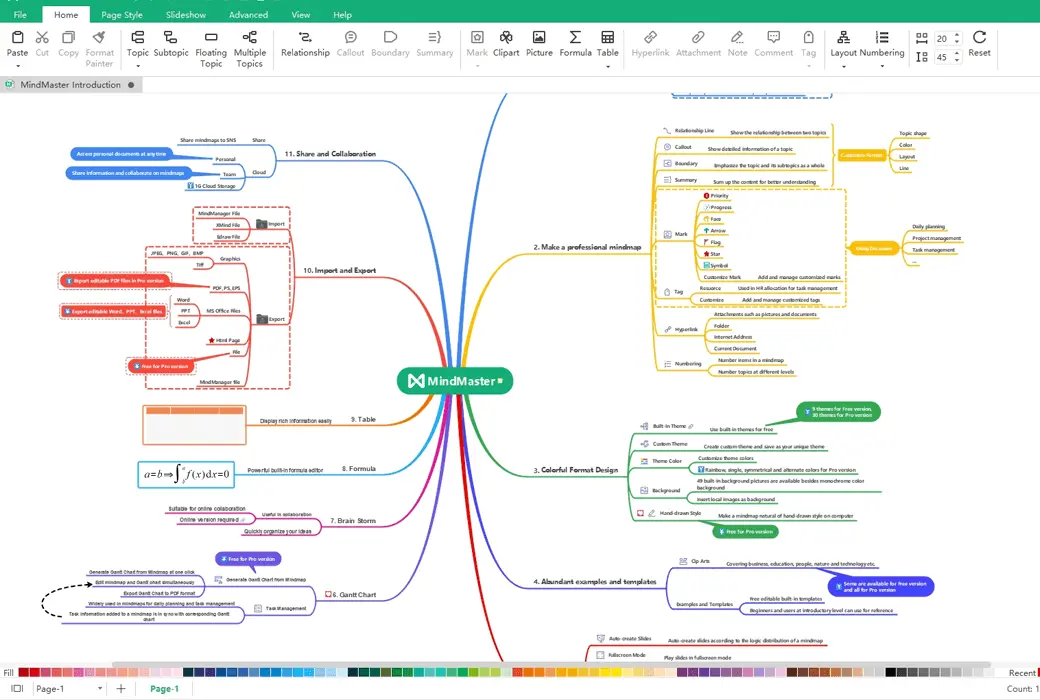Screen dimensions: 1040x700
Task: Select the '4. Abundant examples and templates' topic
Action: pos(595,581)
